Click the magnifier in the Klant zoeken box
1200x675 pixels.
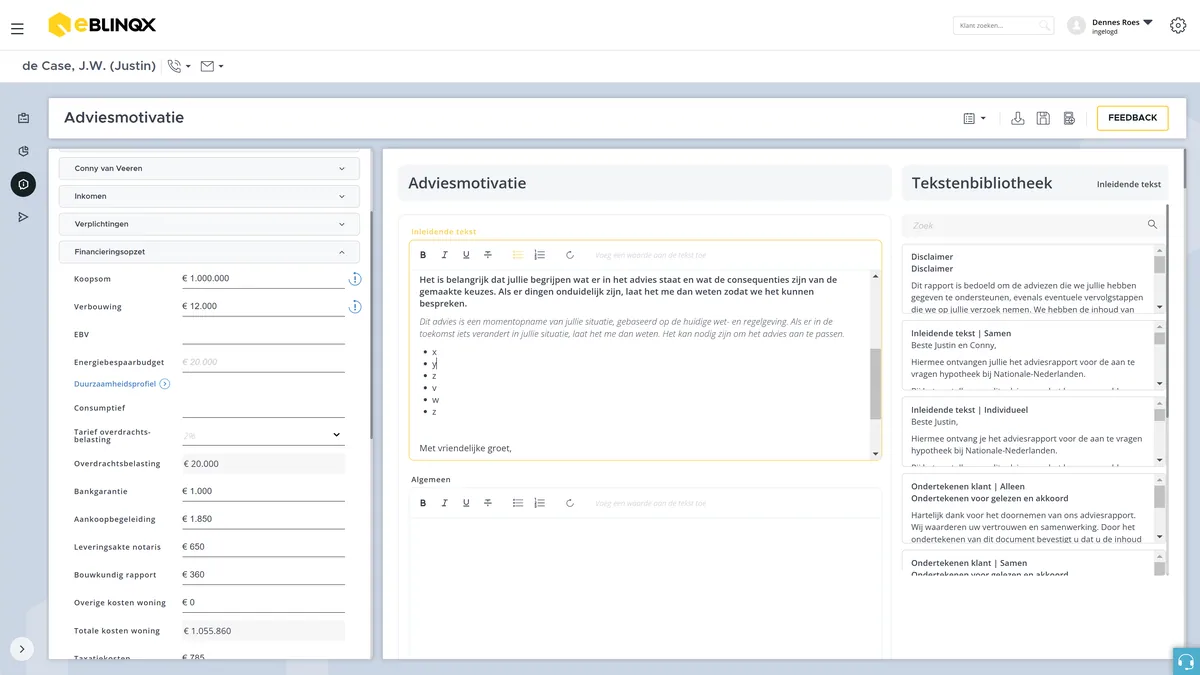pyautogui.click(x=1043, y=26)
